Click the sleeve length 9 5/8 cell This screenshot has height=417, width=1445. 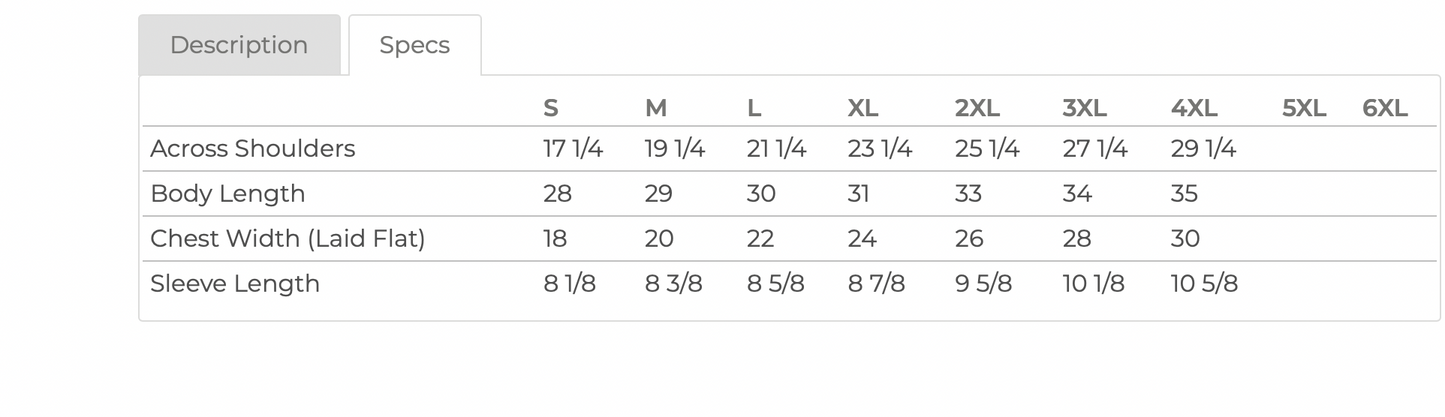point(983,284)
